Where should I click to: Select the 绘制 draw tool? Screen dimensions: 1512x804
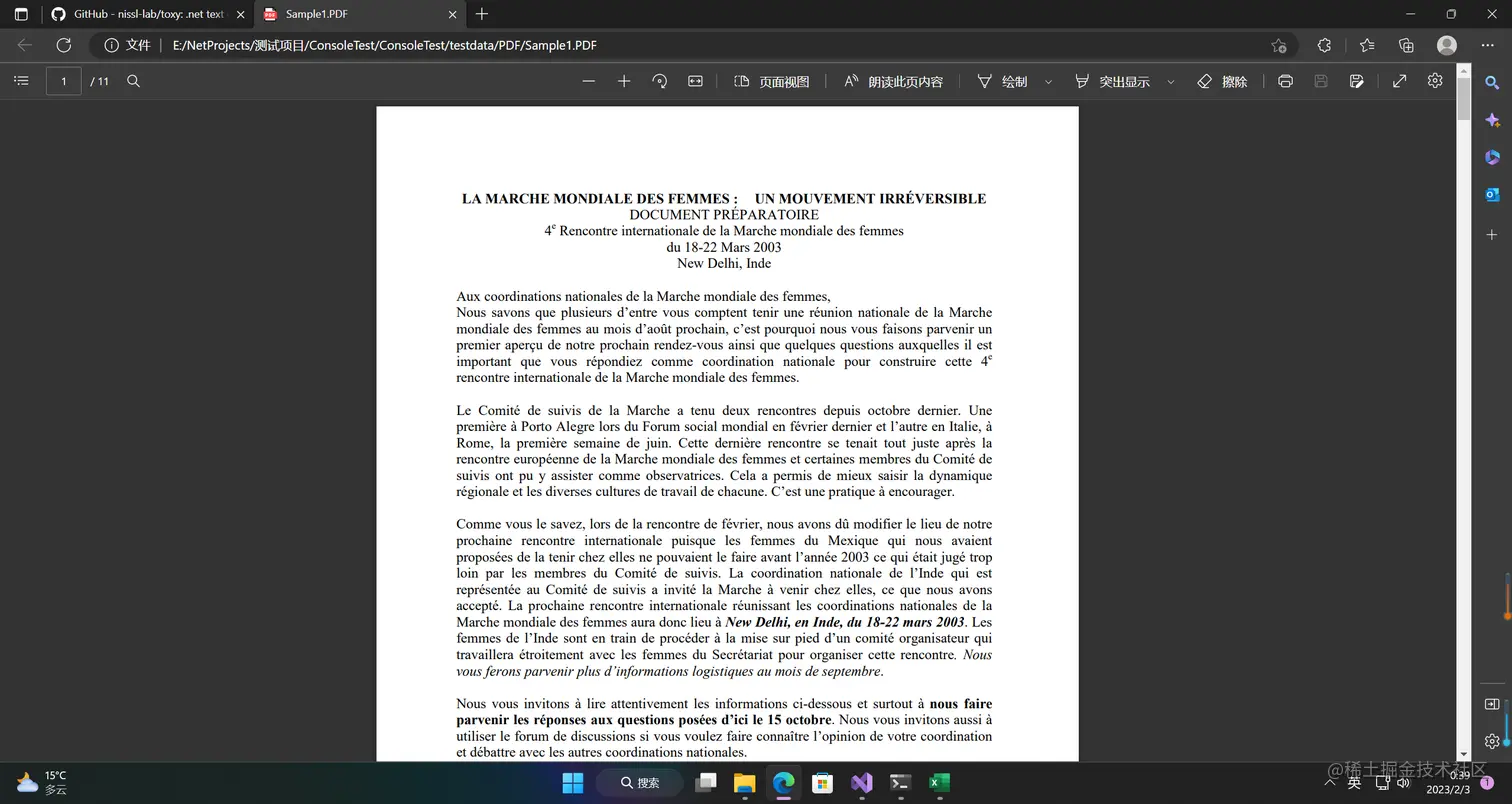(1002, 81)
